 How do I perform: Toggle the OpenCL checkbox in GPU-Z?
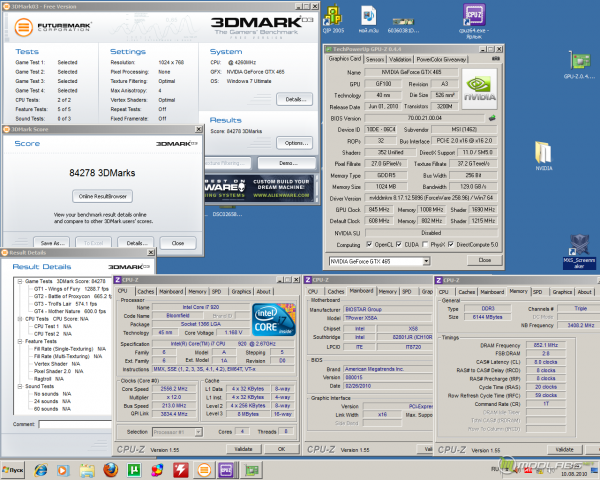tap(369, 244)
